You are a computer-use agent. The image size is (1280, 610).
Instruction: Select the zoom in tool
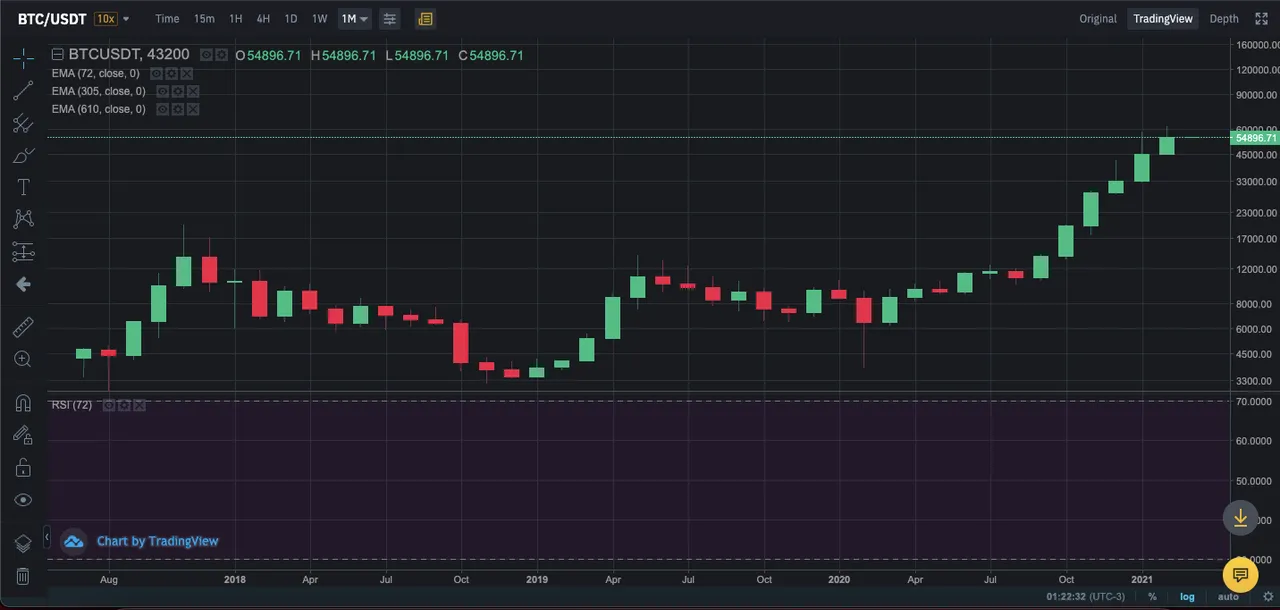[x=23, y=359]
